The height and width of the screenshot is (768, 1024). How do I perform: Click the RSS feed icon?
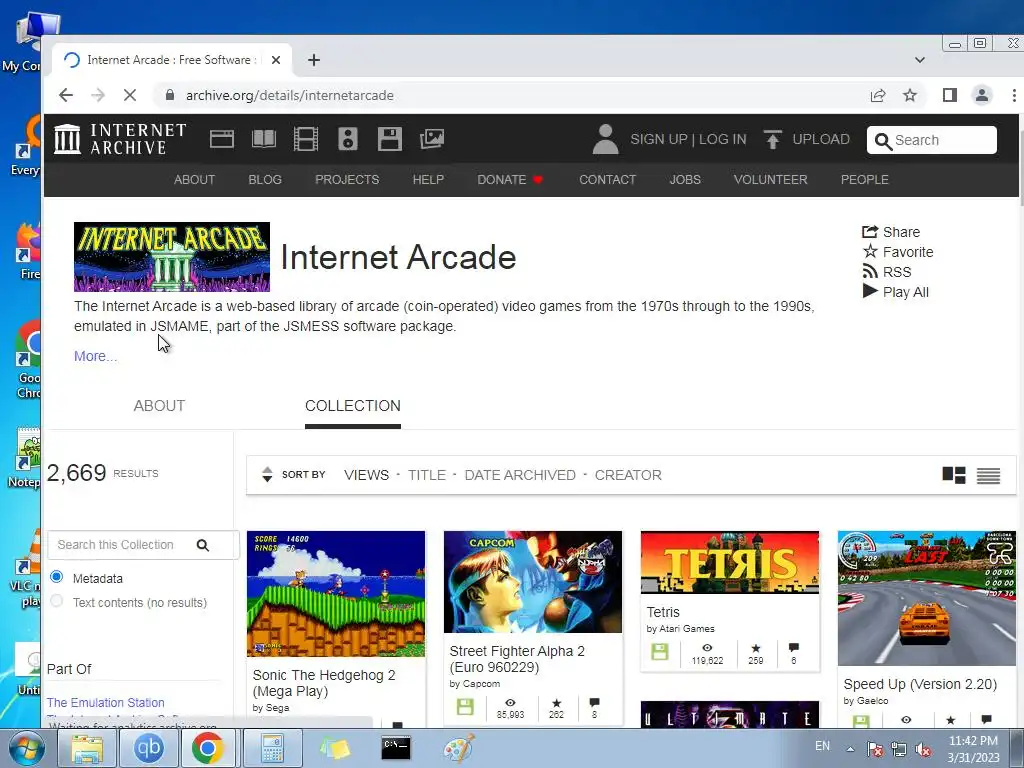tap(870, 272)
